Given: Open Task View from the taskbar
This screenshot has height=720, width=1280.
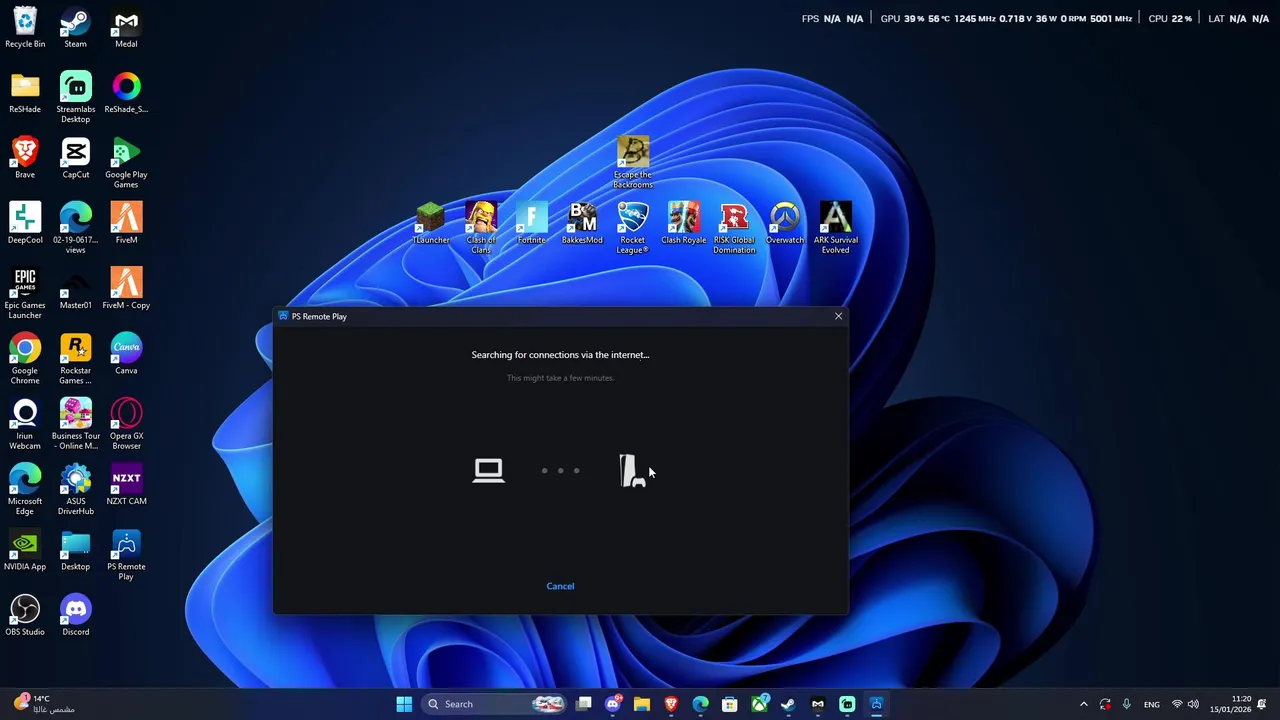Looking at the screenshot, I should tap(584, 704).
